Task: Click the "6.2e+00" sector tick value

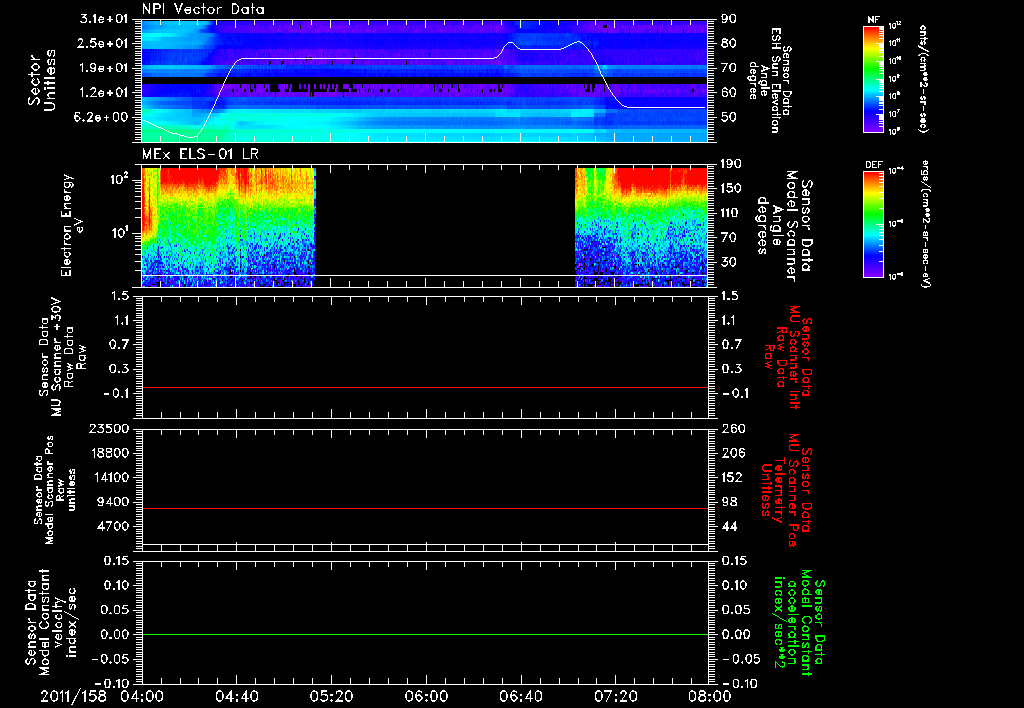Action: tap(103, 117)
